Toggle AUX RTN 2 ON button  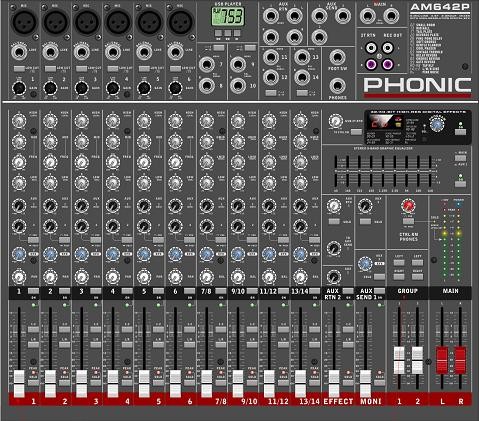(x=348, y=291)
